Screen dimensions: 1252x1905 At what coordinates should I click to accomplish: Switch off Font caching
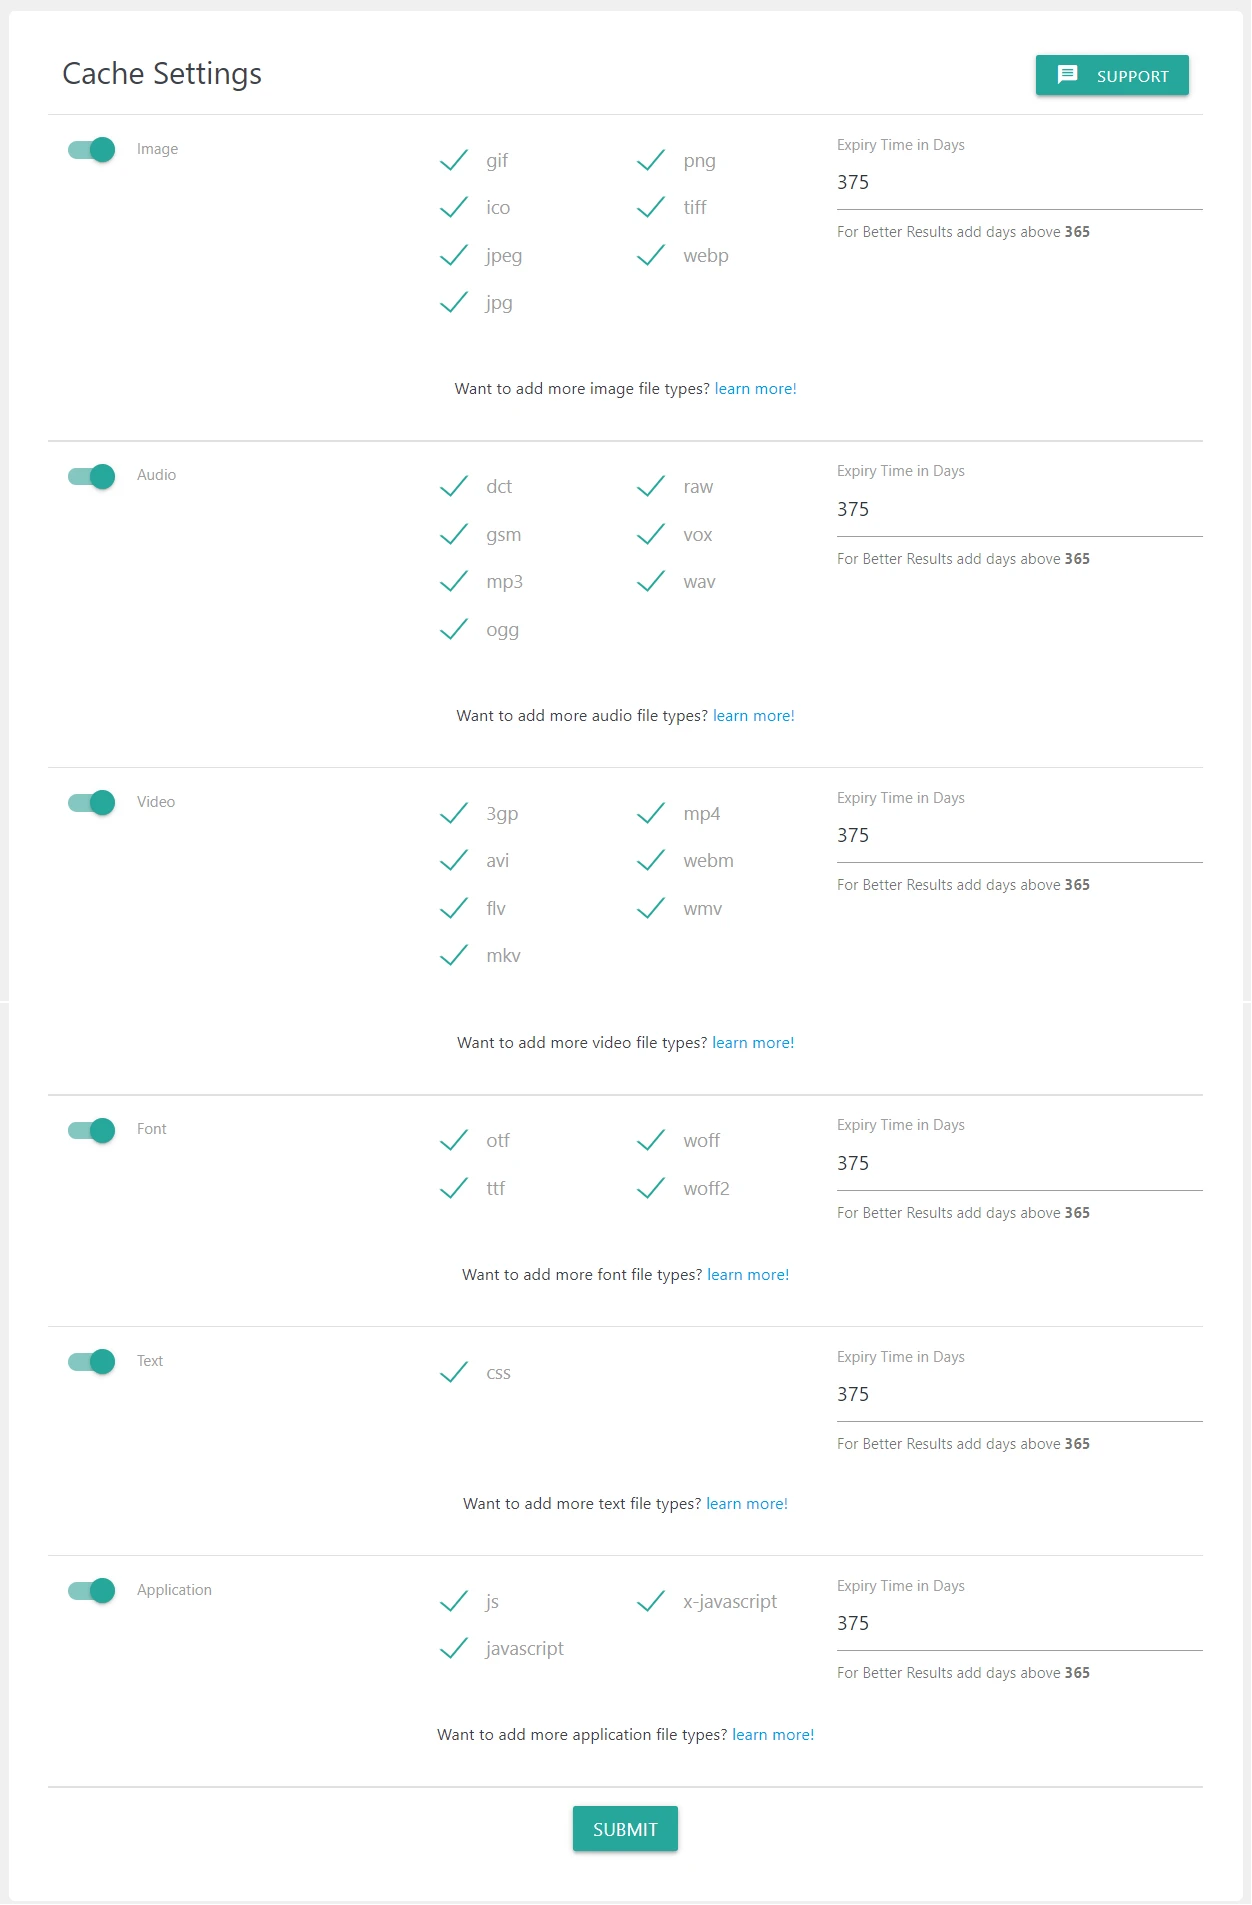click(x=92, y=1130)
